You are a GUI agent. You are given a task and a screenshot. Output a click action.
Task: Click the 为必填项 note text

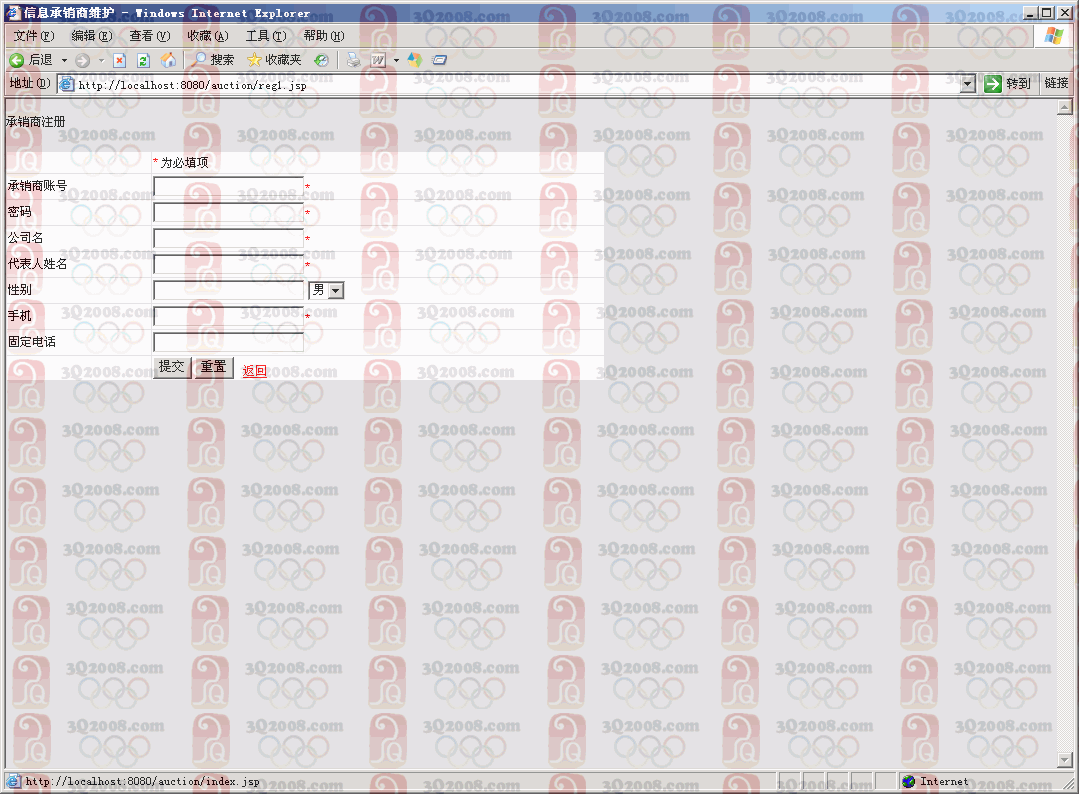click(x=184, y=163)
